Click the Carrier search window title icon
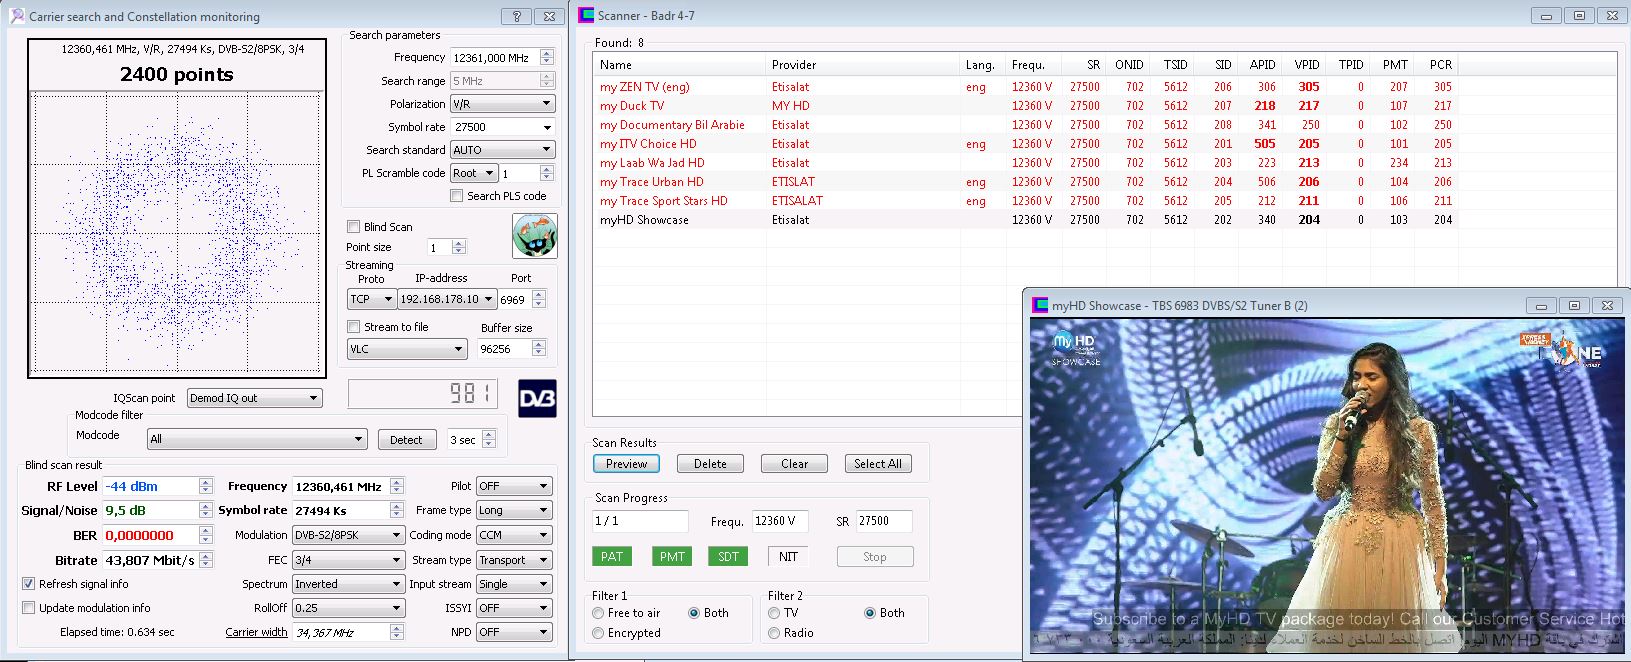Viewport: 1631px width, 662px height. (x=17, y=16)
